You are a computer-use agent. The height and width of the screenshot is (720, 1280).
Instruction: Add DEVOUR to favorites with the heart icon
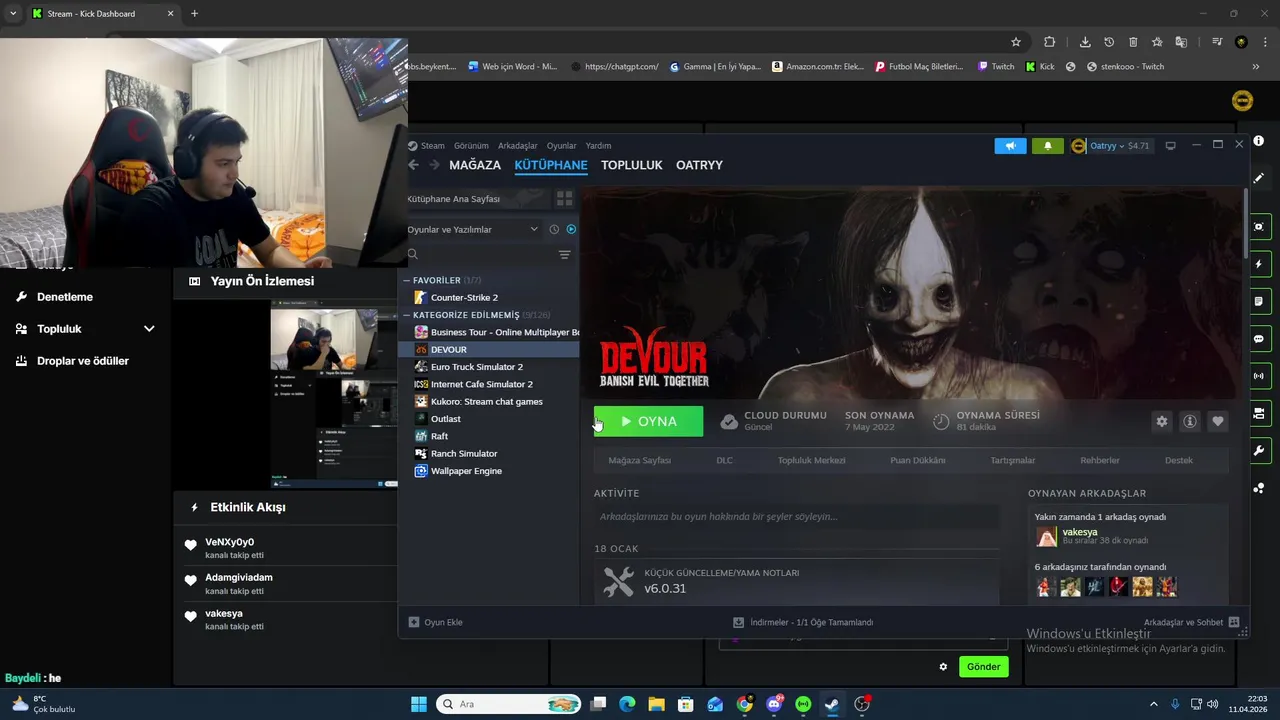tap(1217, 421)
